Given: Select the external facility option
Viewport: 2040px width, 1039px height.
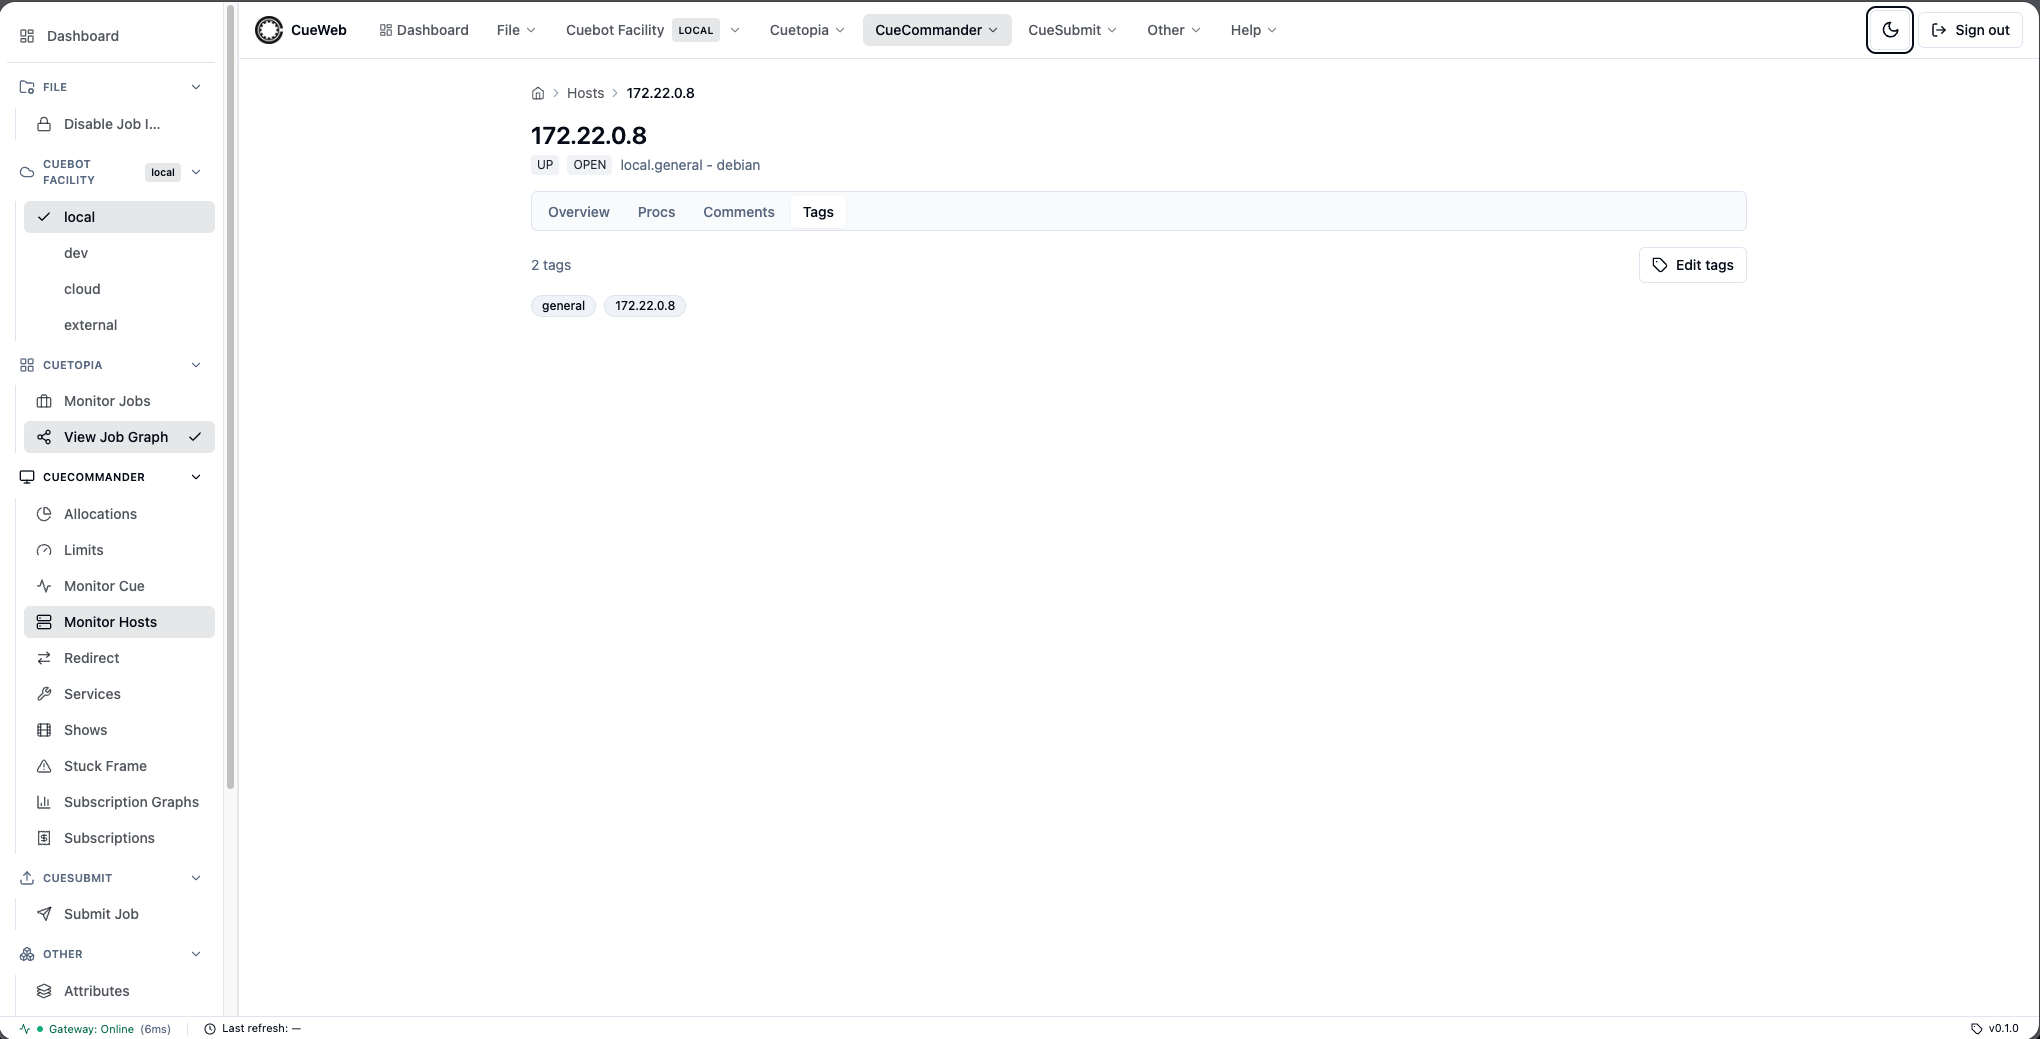Looking at the screenshot, I should coord(119,325).
